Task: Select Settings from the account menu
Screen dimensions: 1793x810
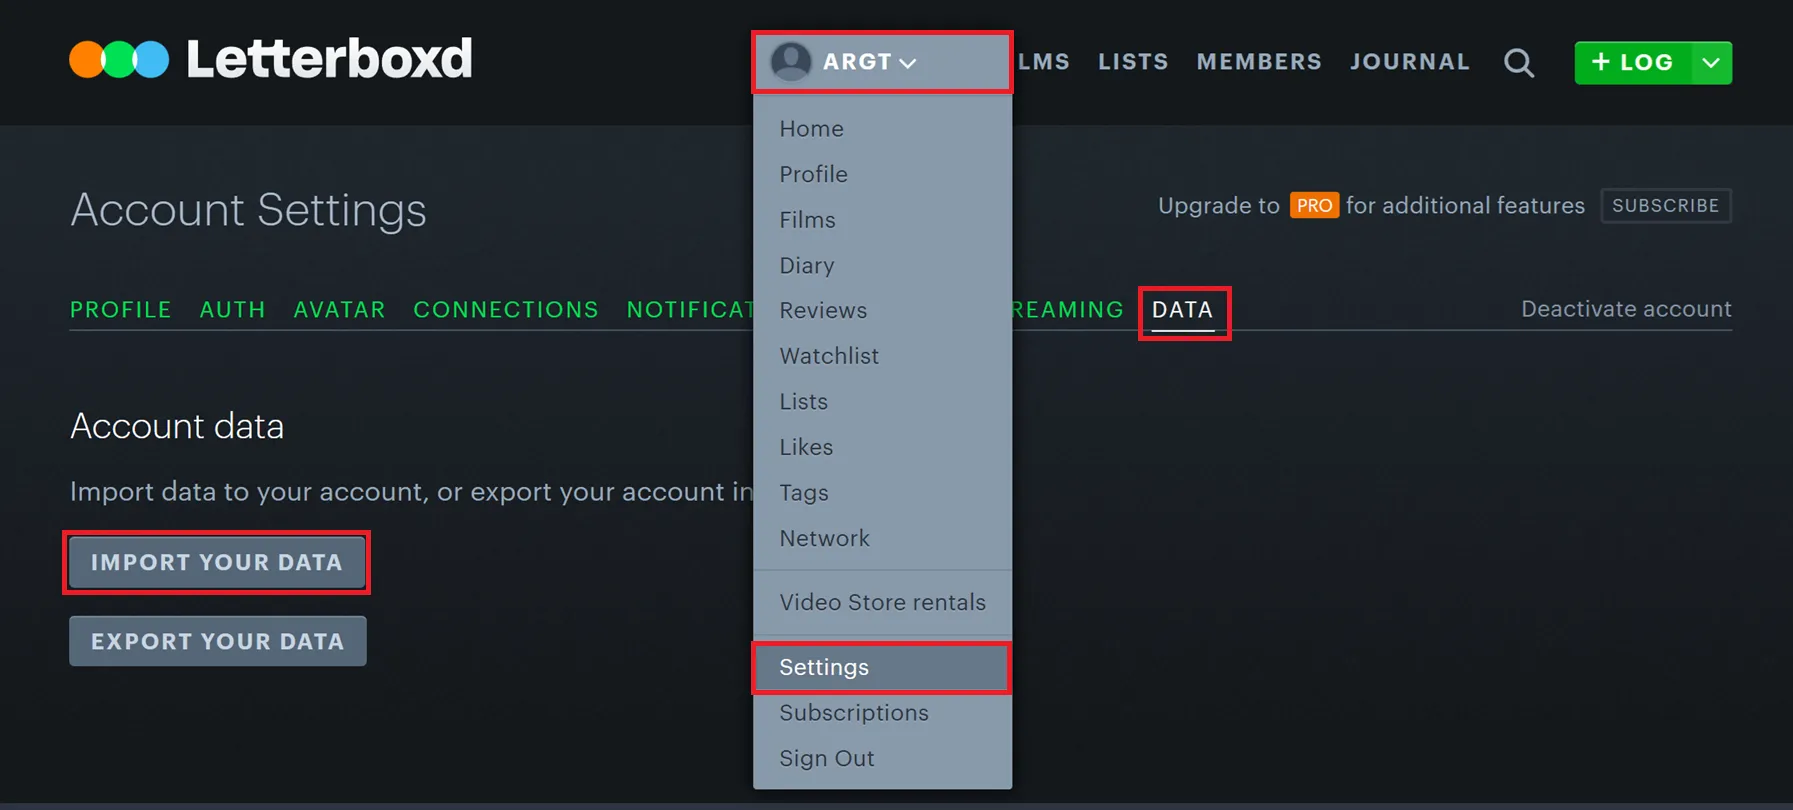Action: [x=823, y=667]
